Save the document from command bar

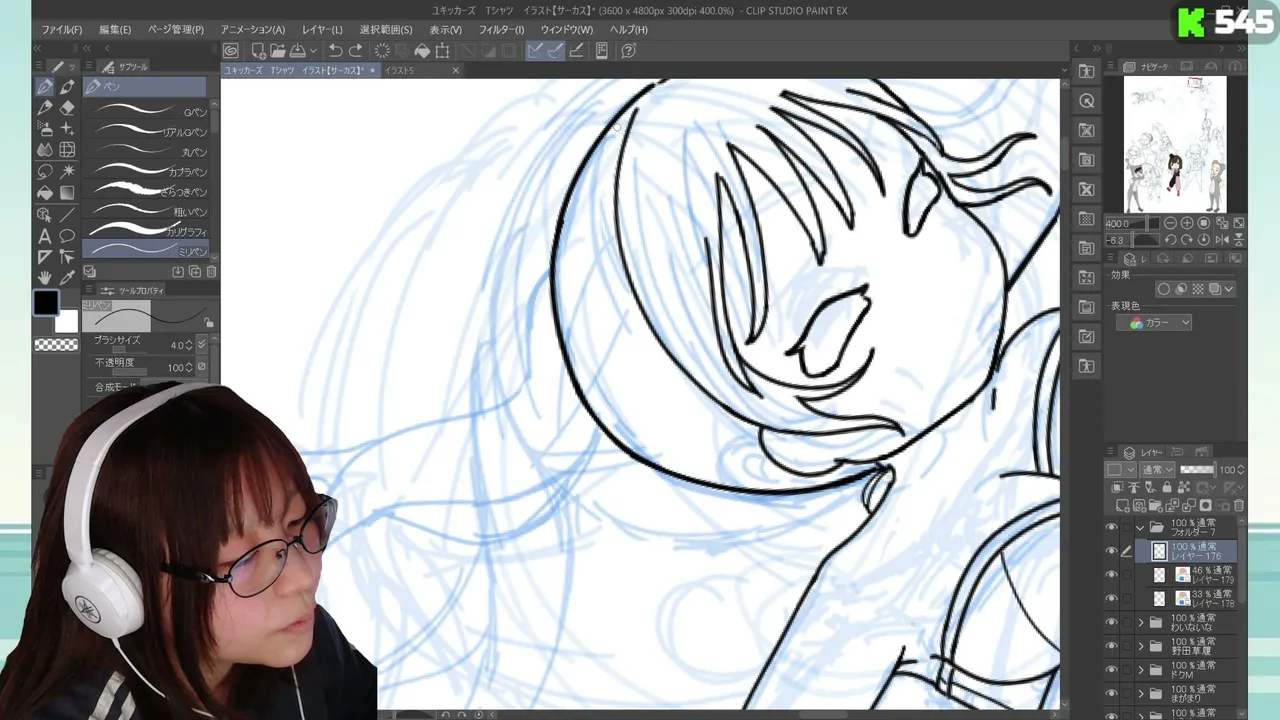[297, 51]
